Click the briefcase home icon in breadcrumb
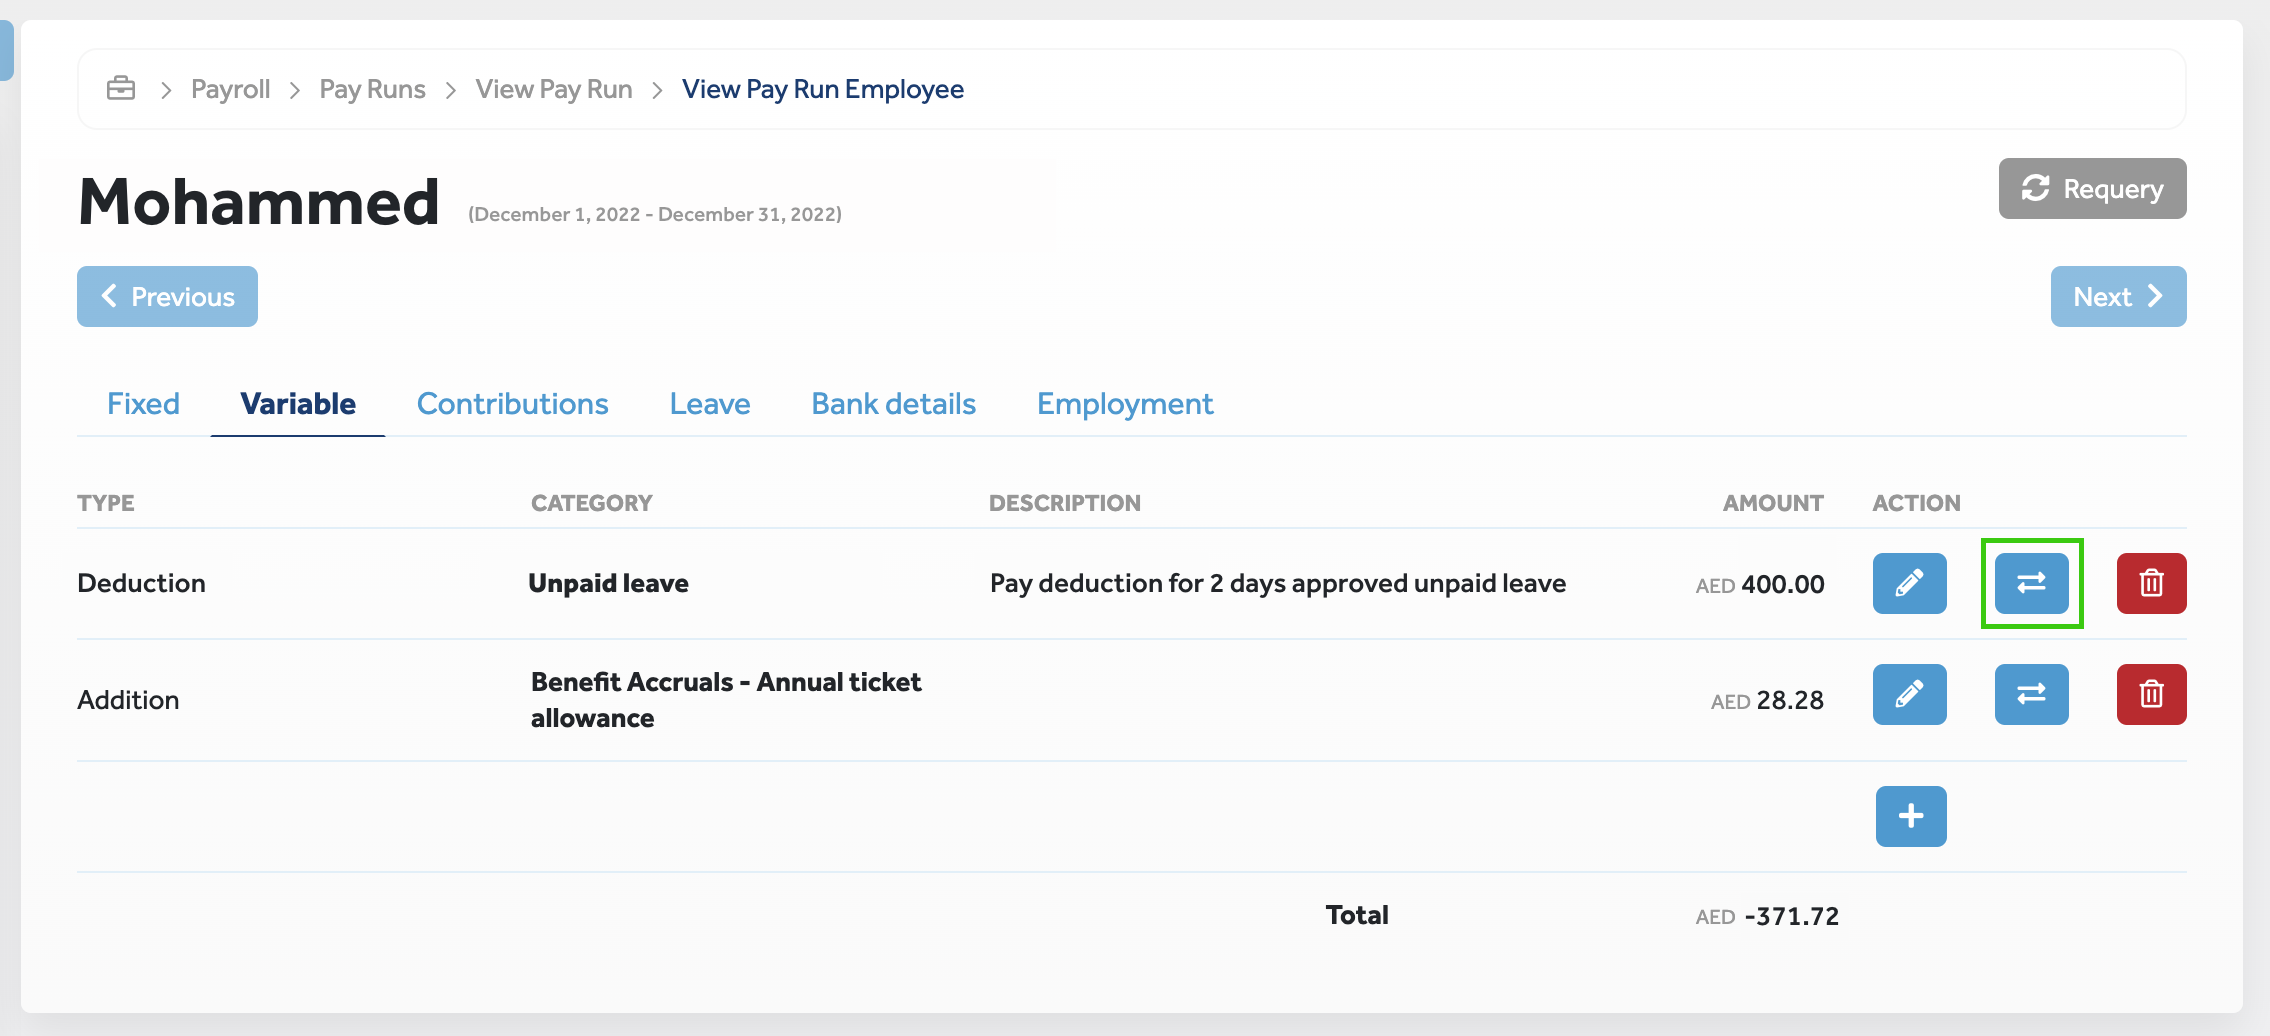Viewport: 2270px width, 1036px height. 121,89
